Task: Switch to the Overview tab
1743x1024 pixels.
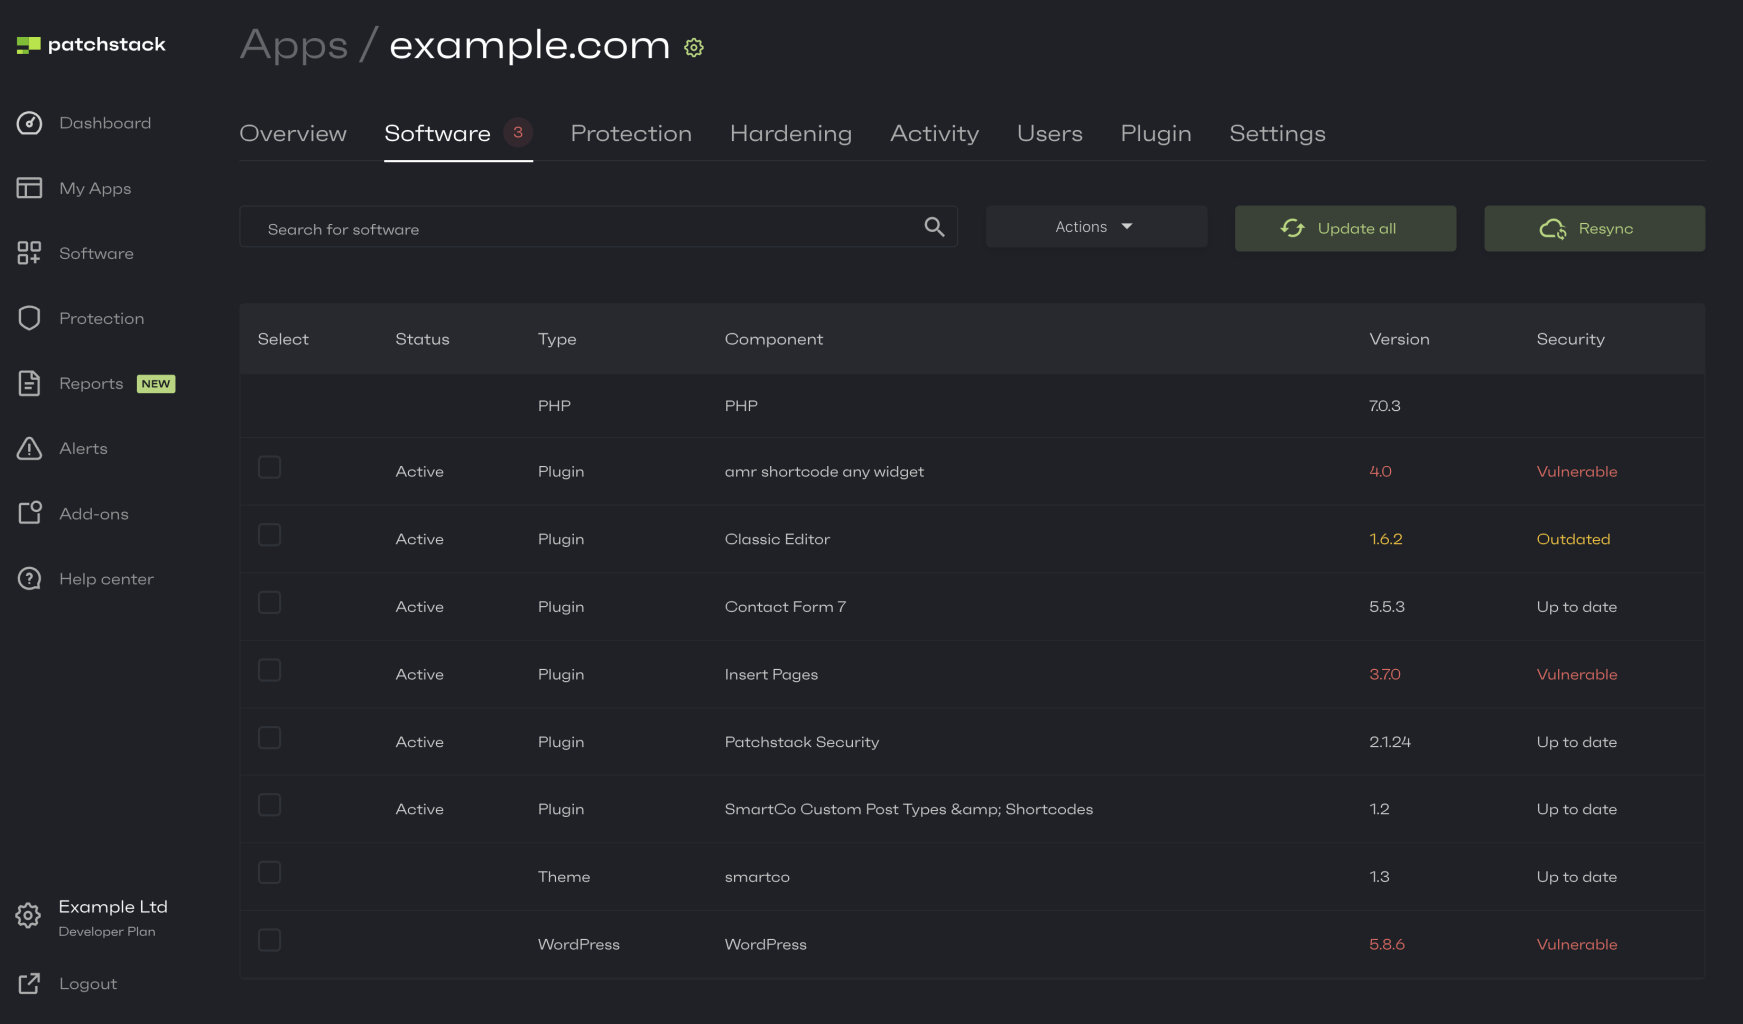Action: coord(293,134)
